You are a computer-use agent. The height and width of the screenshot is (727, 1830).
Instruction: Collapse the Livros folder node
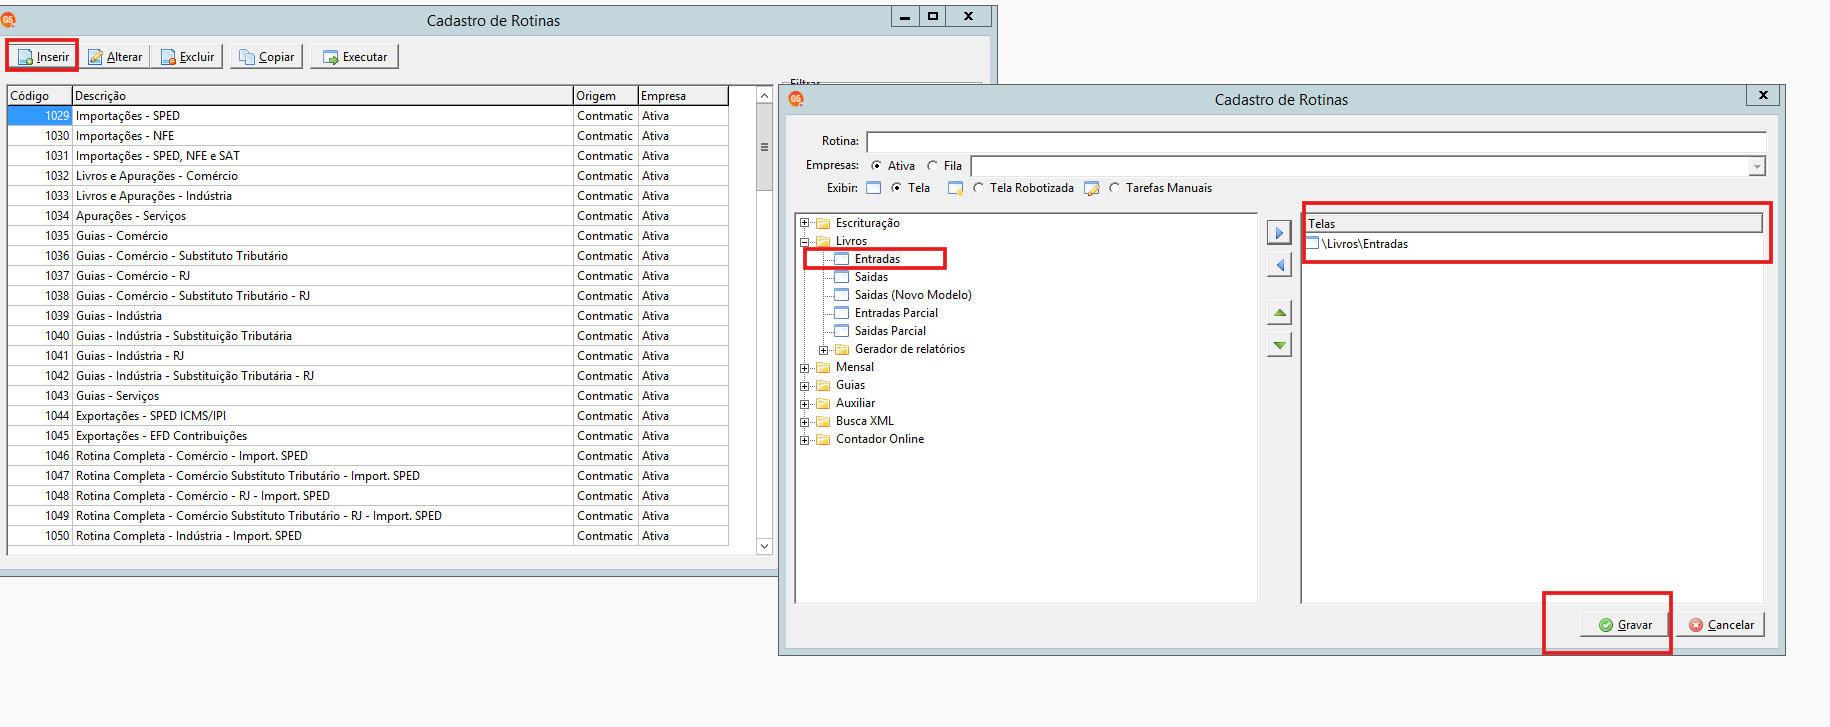[x=804, y=241]
